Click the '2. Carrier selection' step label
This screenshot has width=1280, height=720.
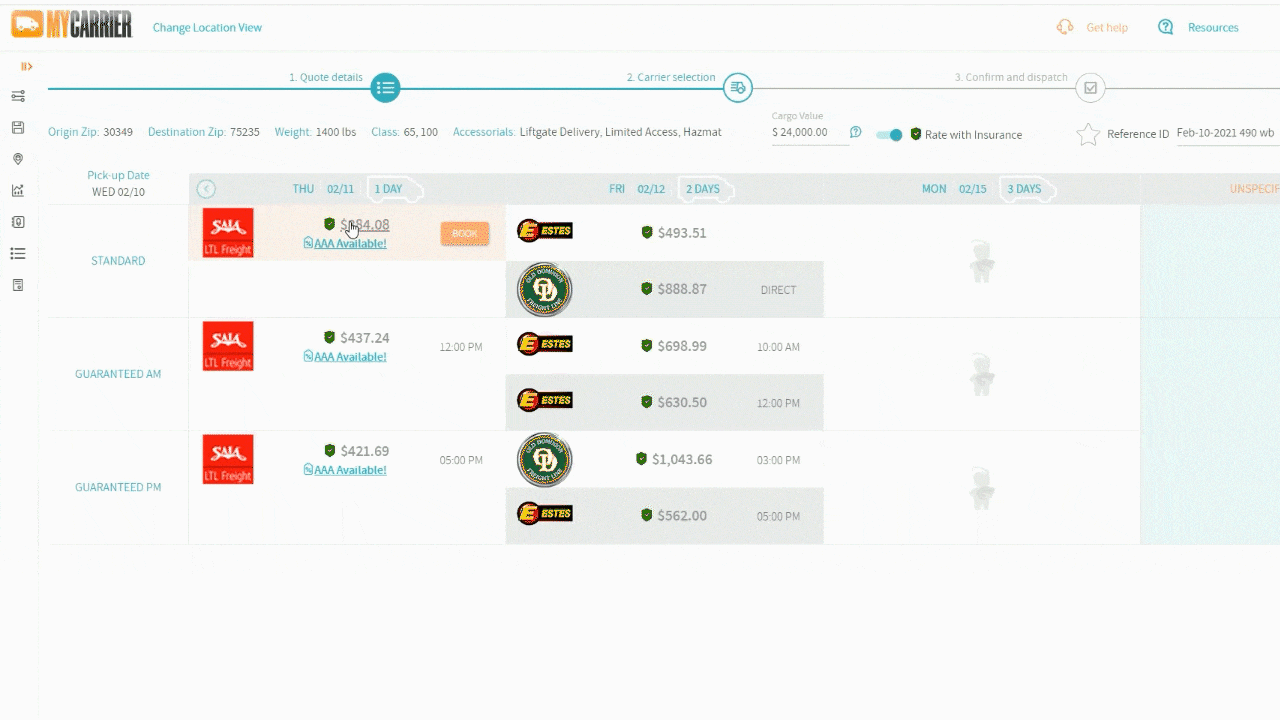[x=671, y=77]
